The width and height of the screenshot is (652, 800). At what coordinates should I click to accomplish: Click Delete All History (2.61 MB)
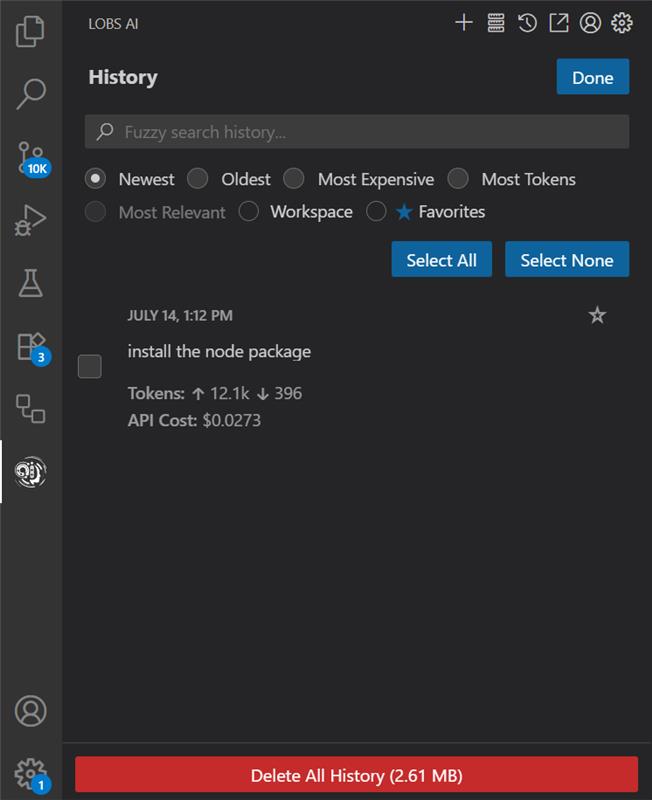click(x=357, y=774)
